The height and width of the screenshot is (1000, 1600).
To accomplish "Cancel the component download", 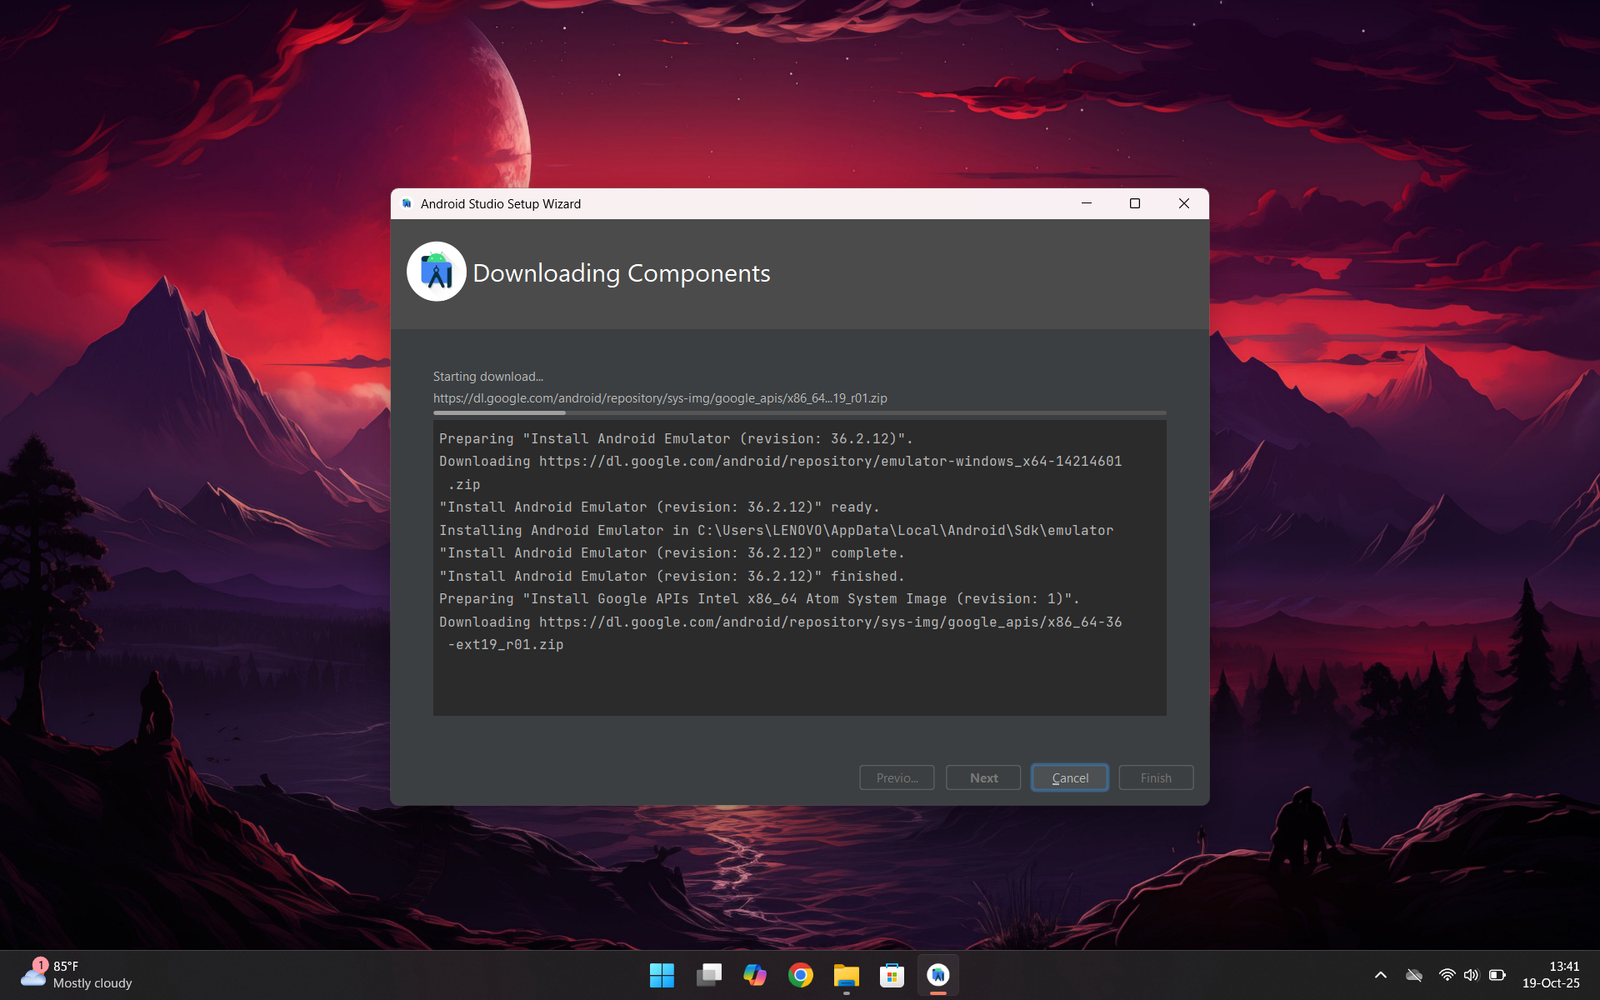I will (1069, 778).
